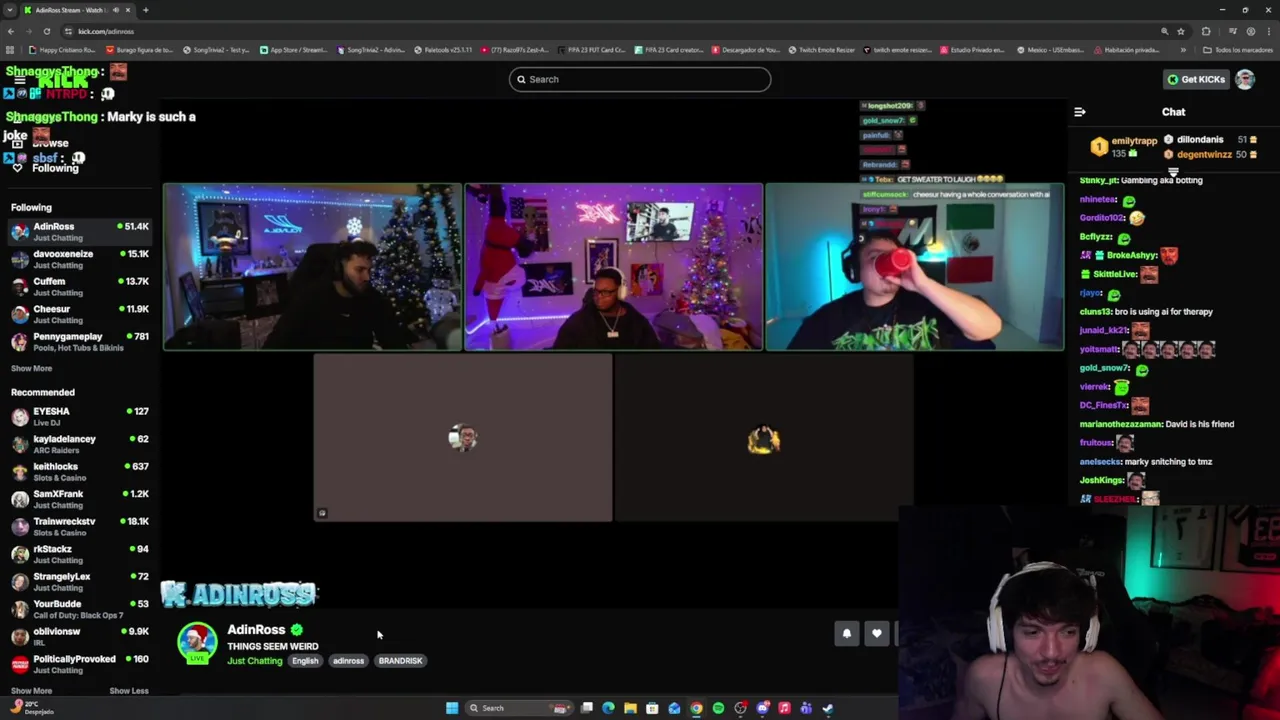Open the browser extensions puzzle icon
Screen dimensions: 1280x720
pos(1206,31)
